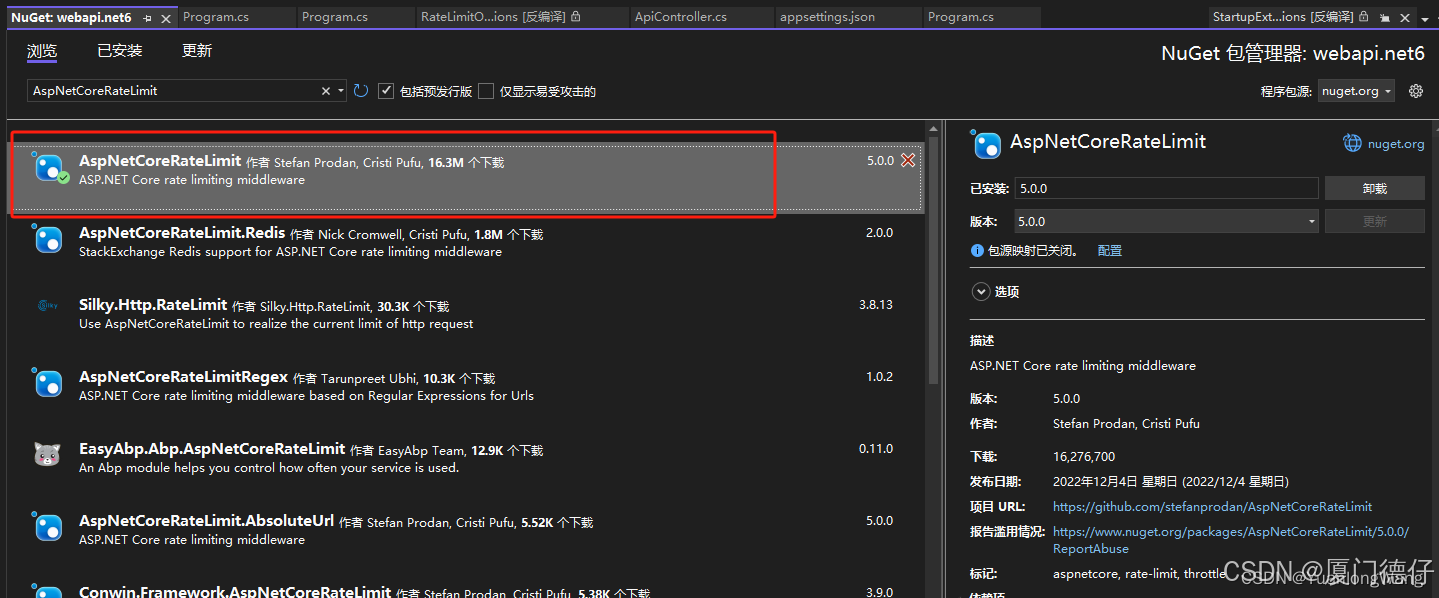Screen dimensions: 1439x598
Task: Uninstall AspNetCoreRateLimit via red X icon
Action: point(908,161)
